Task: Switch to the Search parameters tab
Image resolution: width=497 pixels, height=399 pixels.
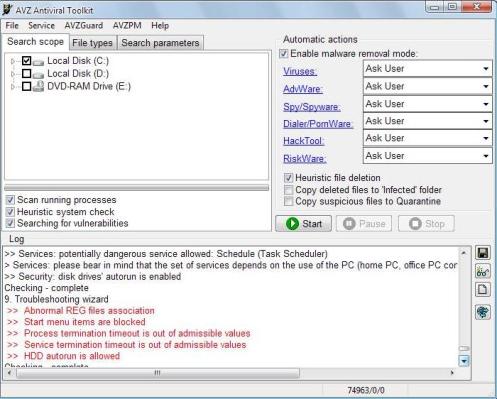Action: pos(160,43)
